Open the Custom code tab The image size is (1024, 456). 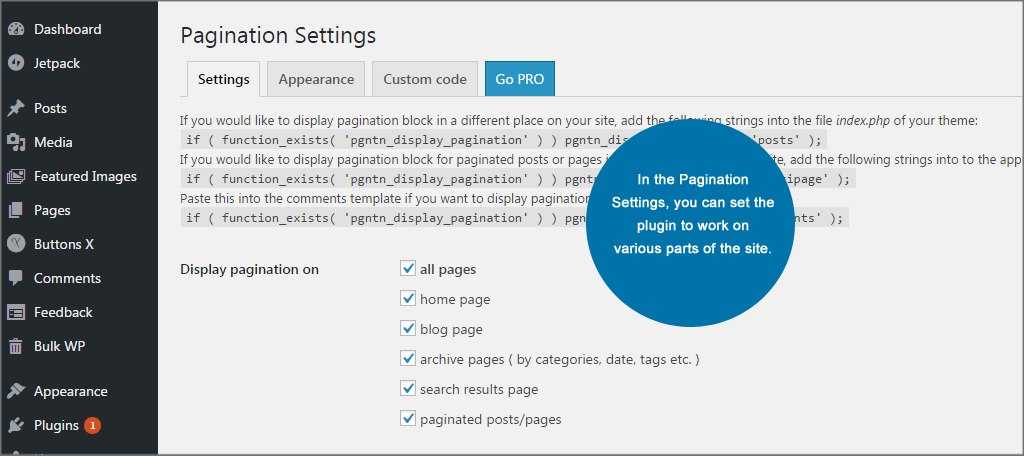click(424, 79)
